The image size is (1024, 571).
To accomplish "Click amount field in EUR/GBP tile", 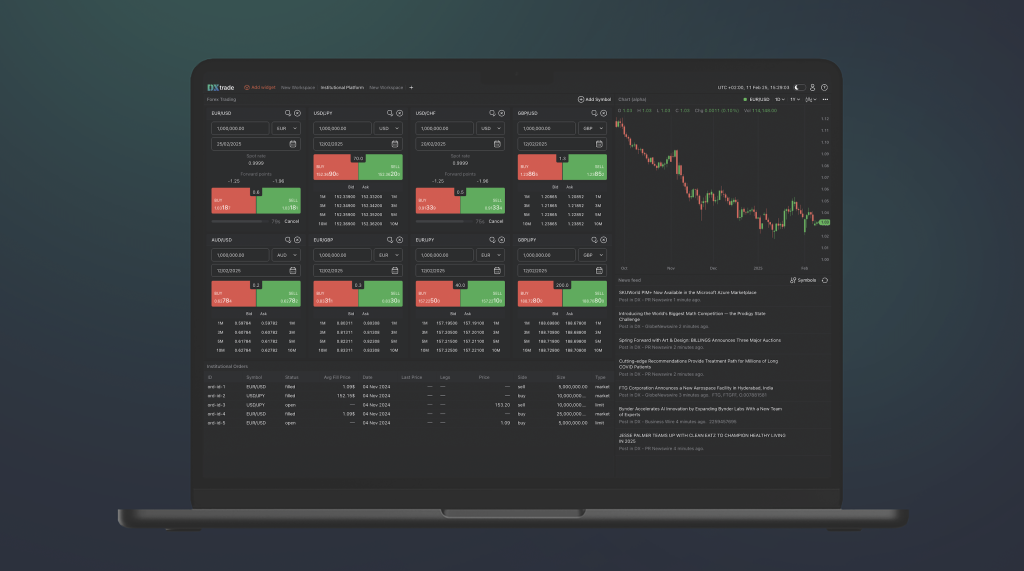I will (x=342, y=255).
